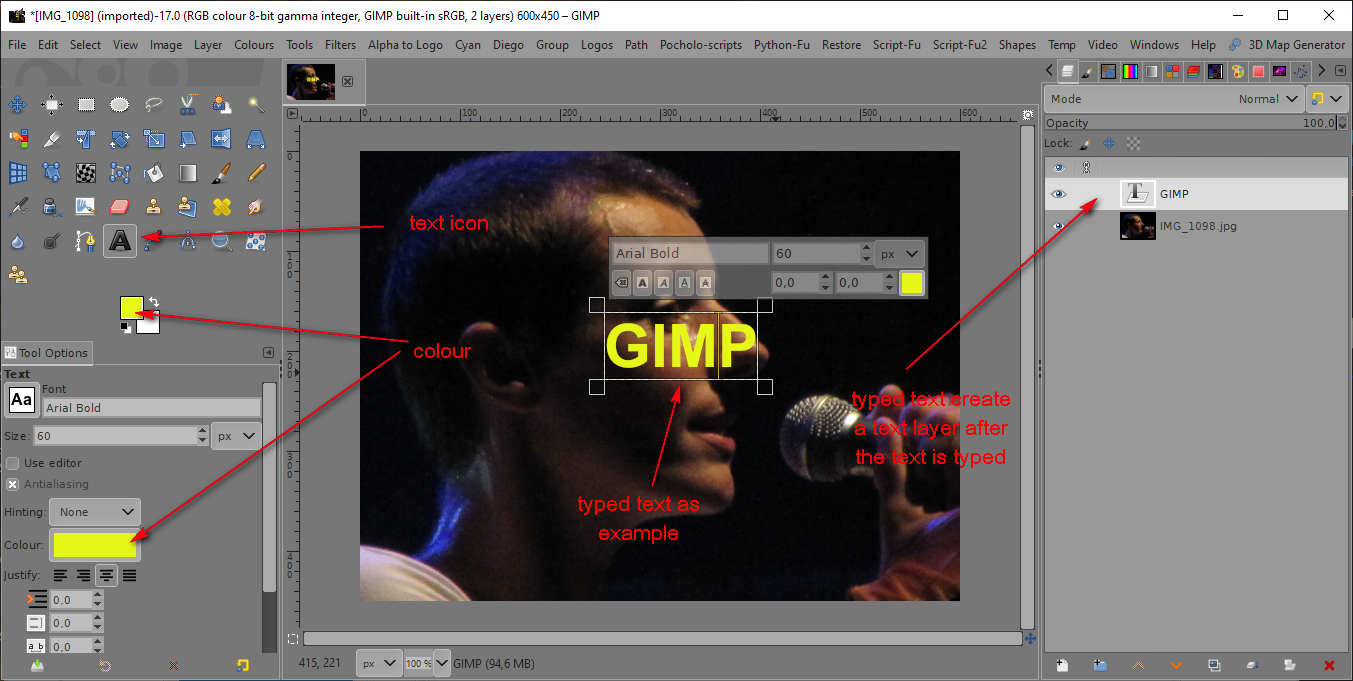The image size is (1353, 681).
Task: Open the Filters menu
Action: 340,44
